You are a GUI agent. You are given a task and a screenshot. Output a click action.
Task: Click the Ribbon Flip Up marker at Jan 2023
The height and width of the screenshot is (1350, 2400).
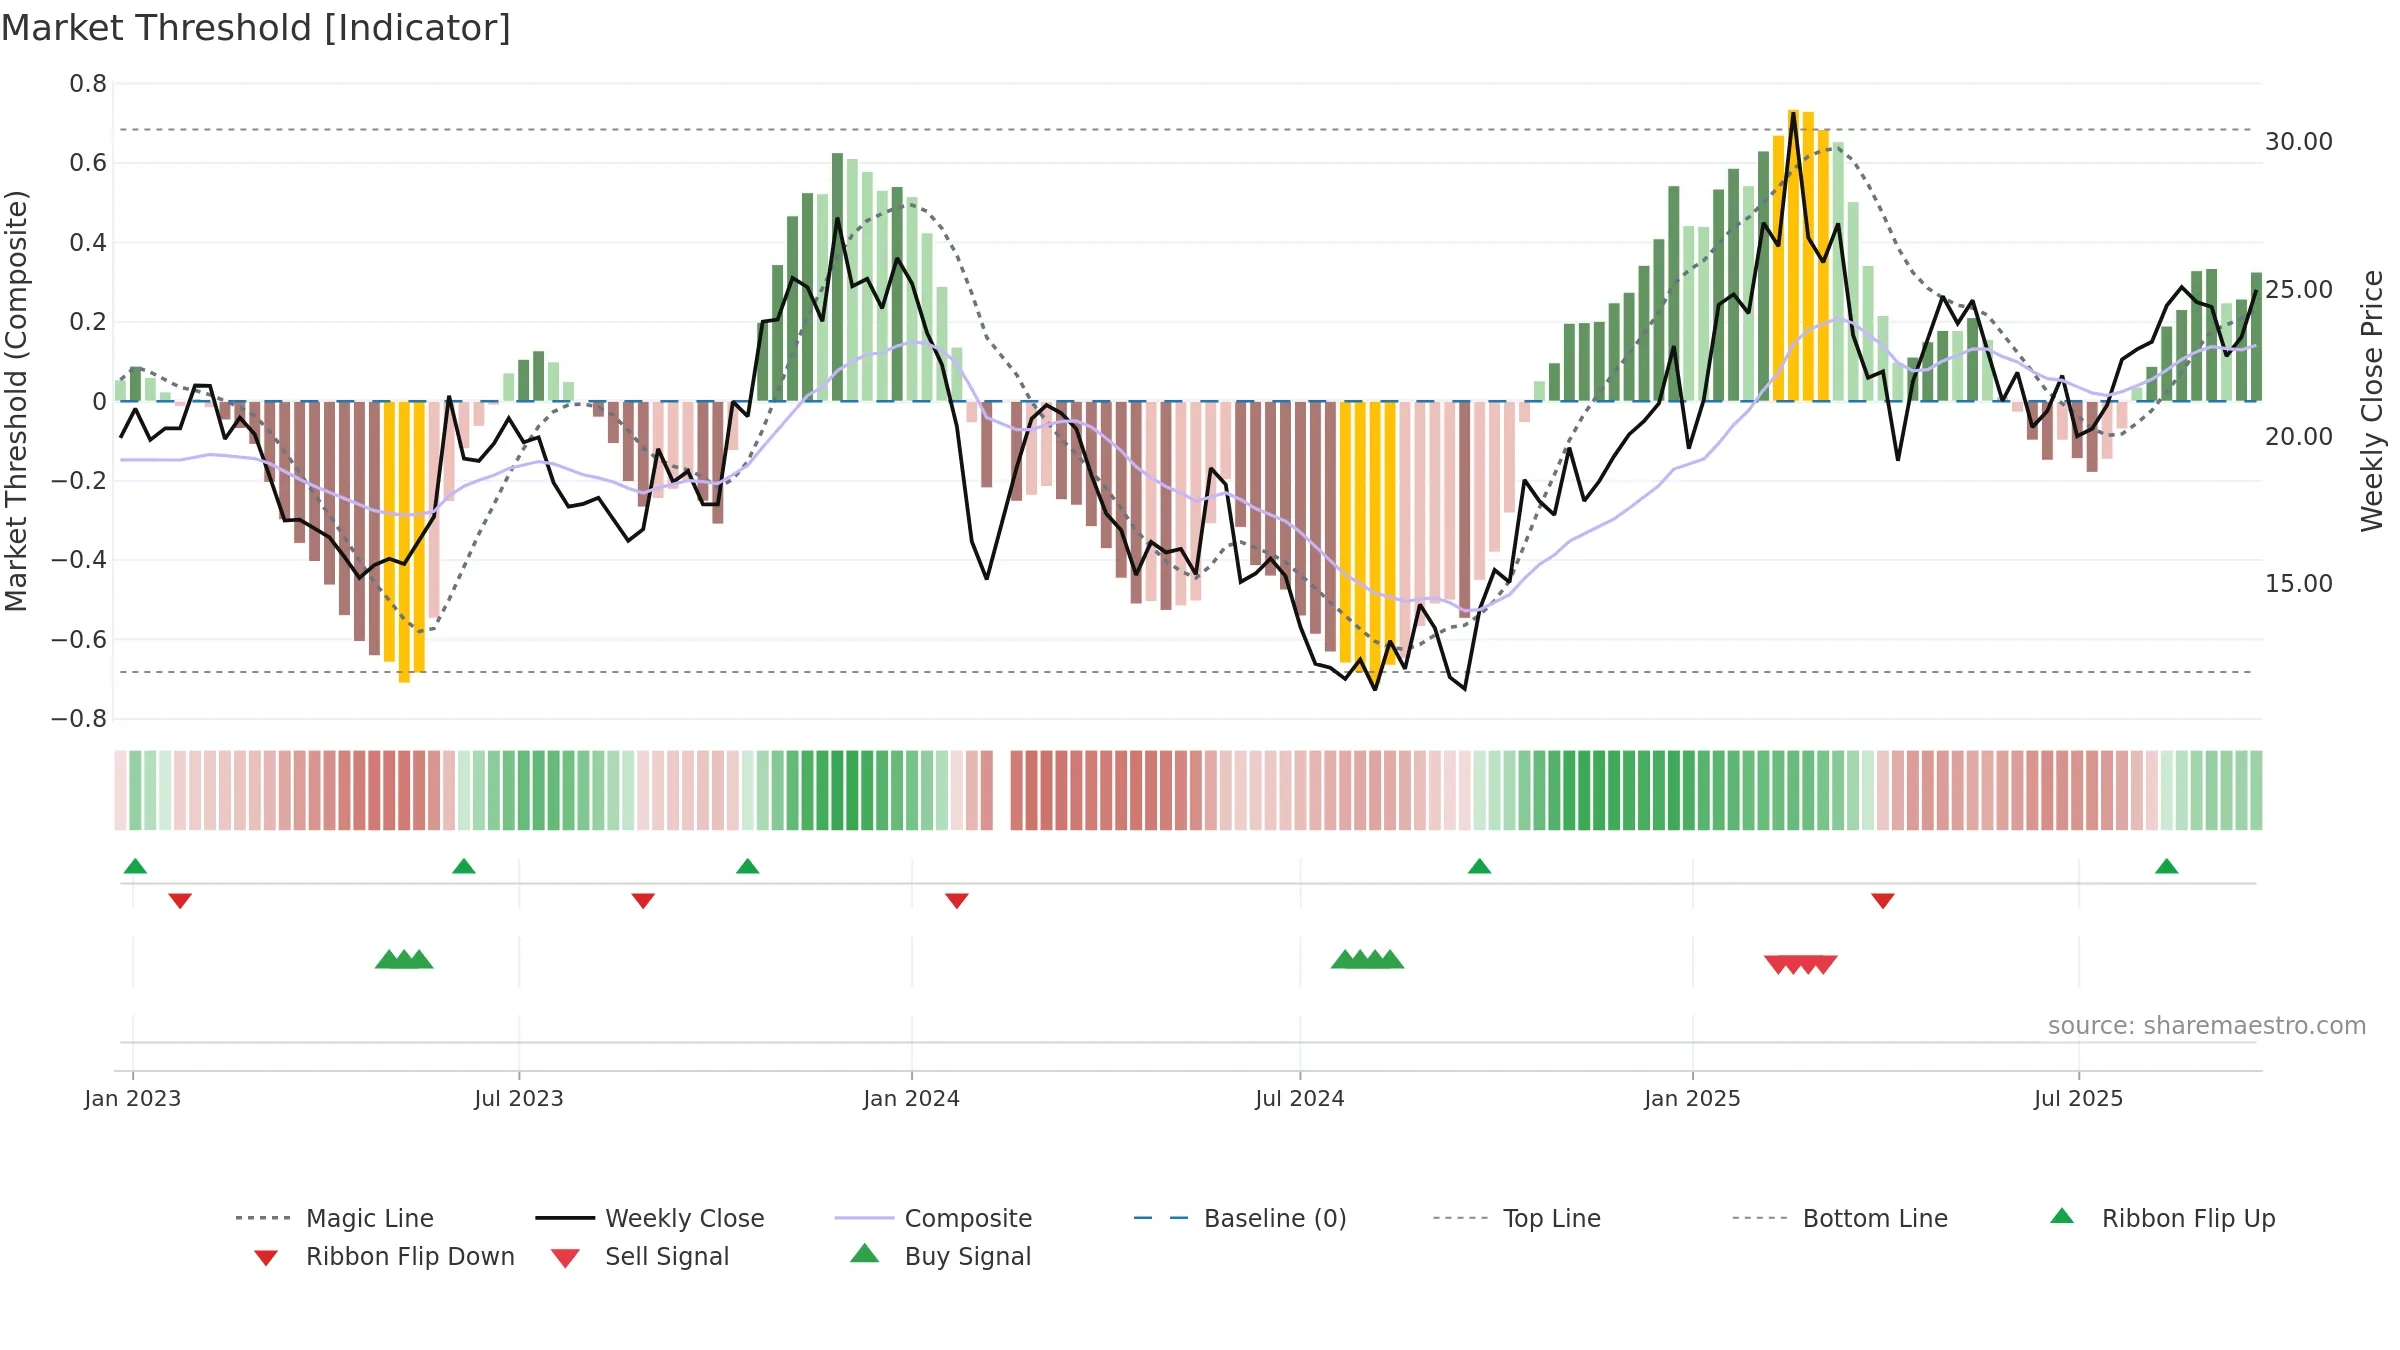pos(135,866)
